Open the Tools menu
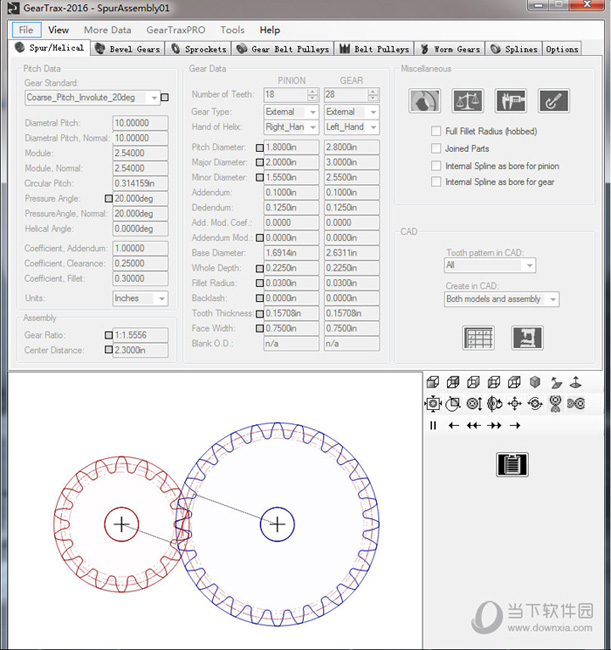The height and width of the screenshot is (650, 611). pyautogui.click(x=233, y=30)
